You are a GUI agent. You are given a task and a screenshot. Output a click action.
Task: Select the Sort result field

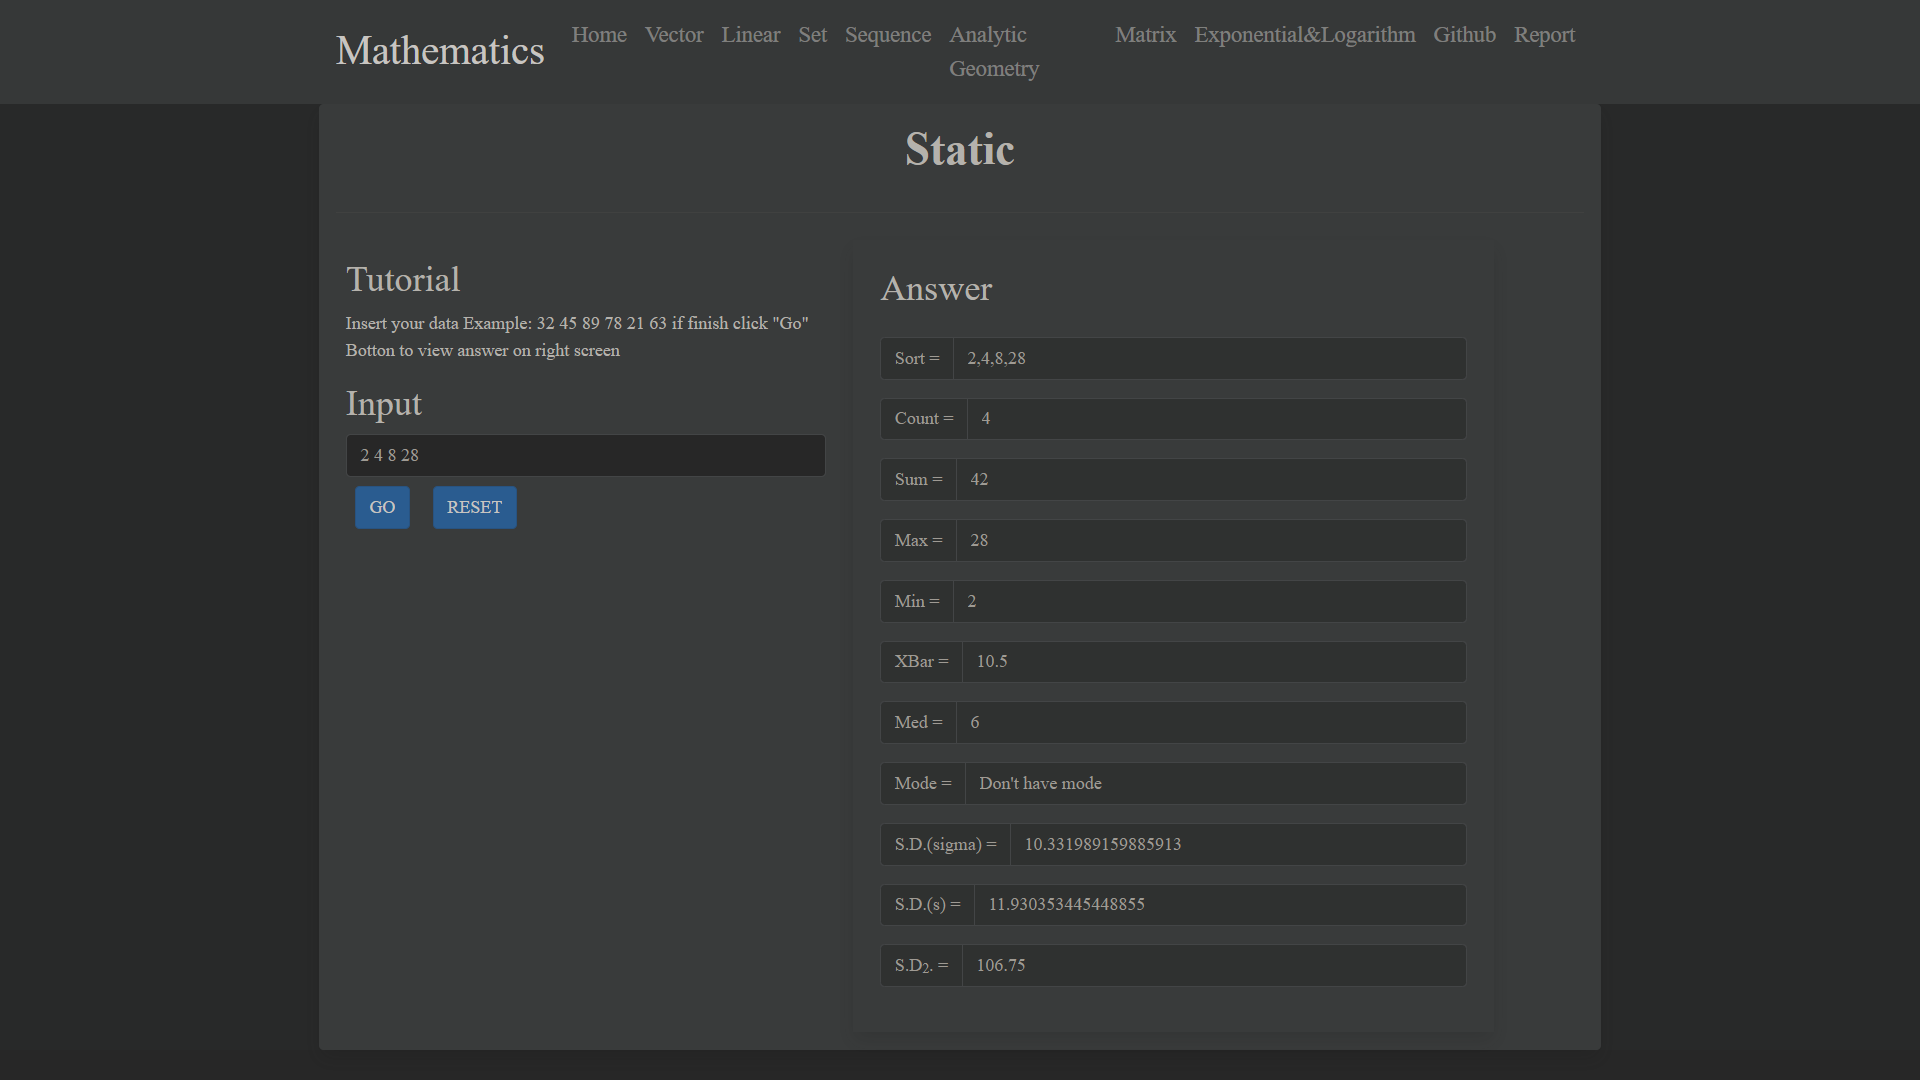pos(1210,358)
